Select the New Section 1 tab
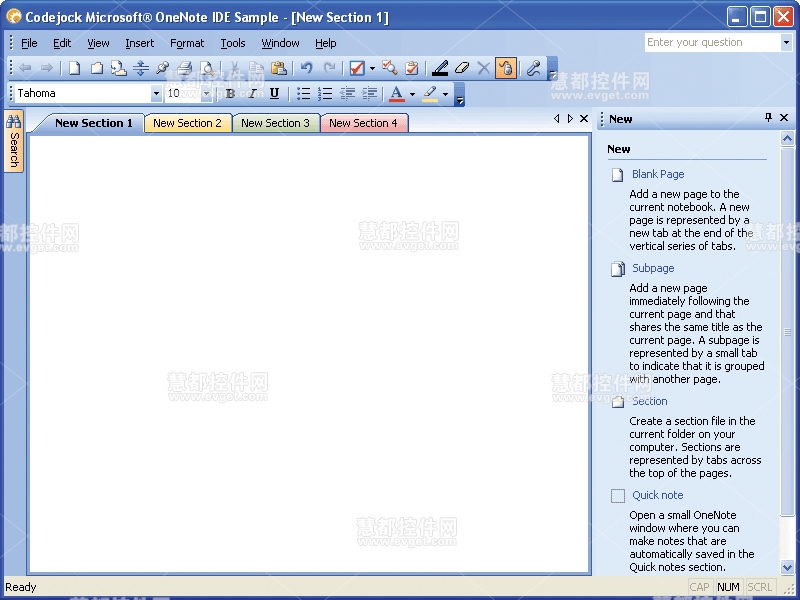The image size is (800, 600). (94, 123)
